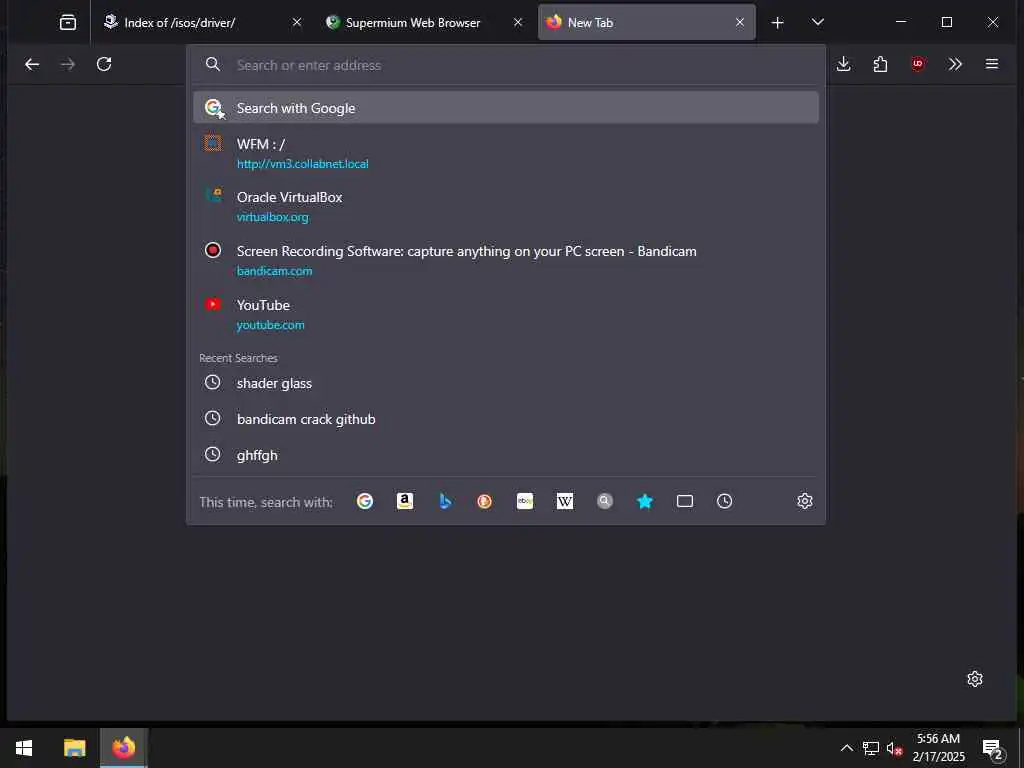Click Firefox taskbar icon
1024x768 pixels.
[123, 748]
